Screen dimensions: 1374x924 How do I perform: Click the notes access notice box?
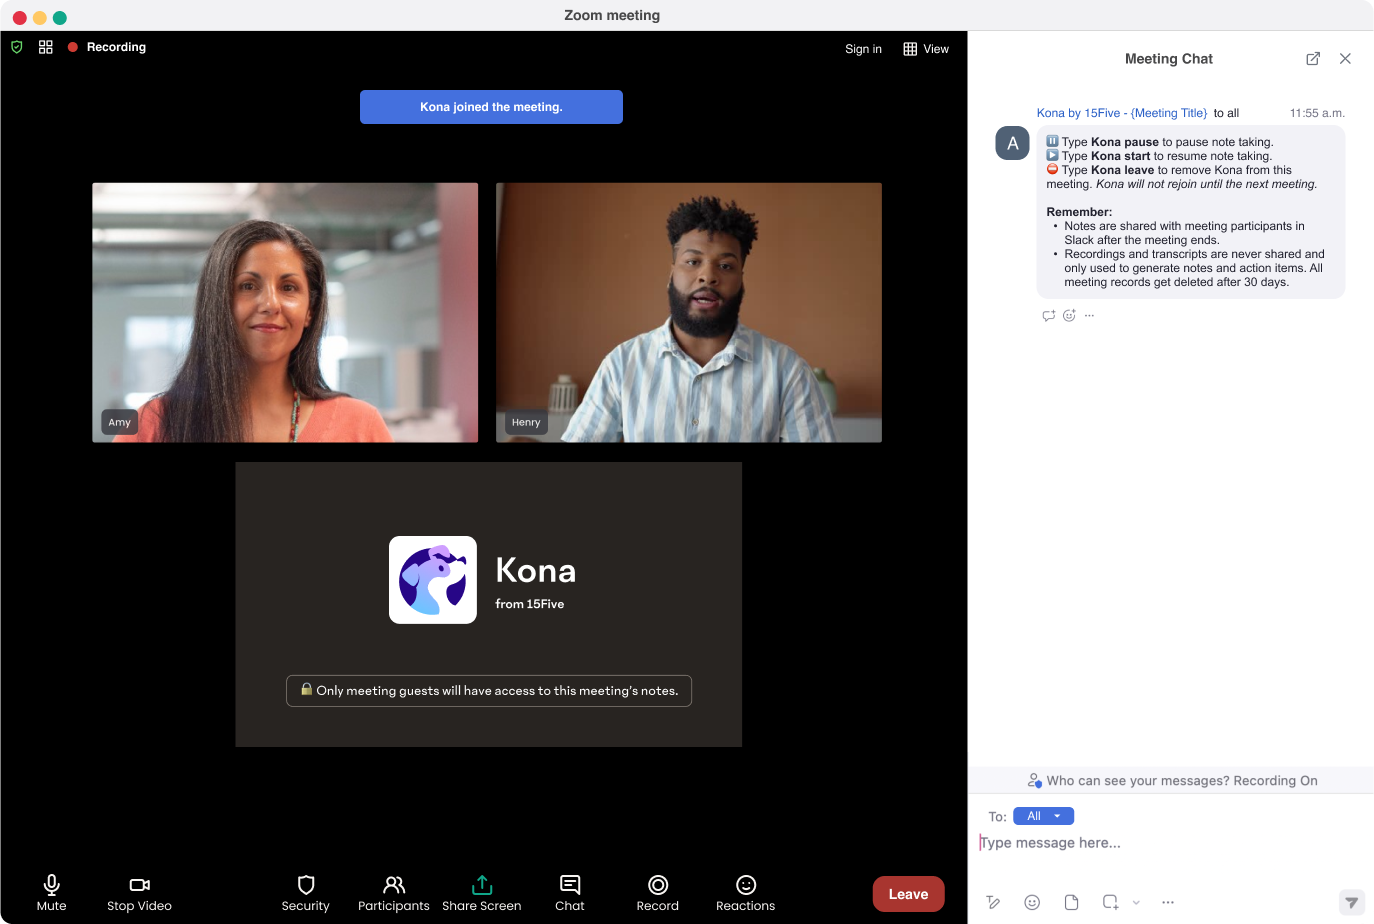[x=489, y=691]
